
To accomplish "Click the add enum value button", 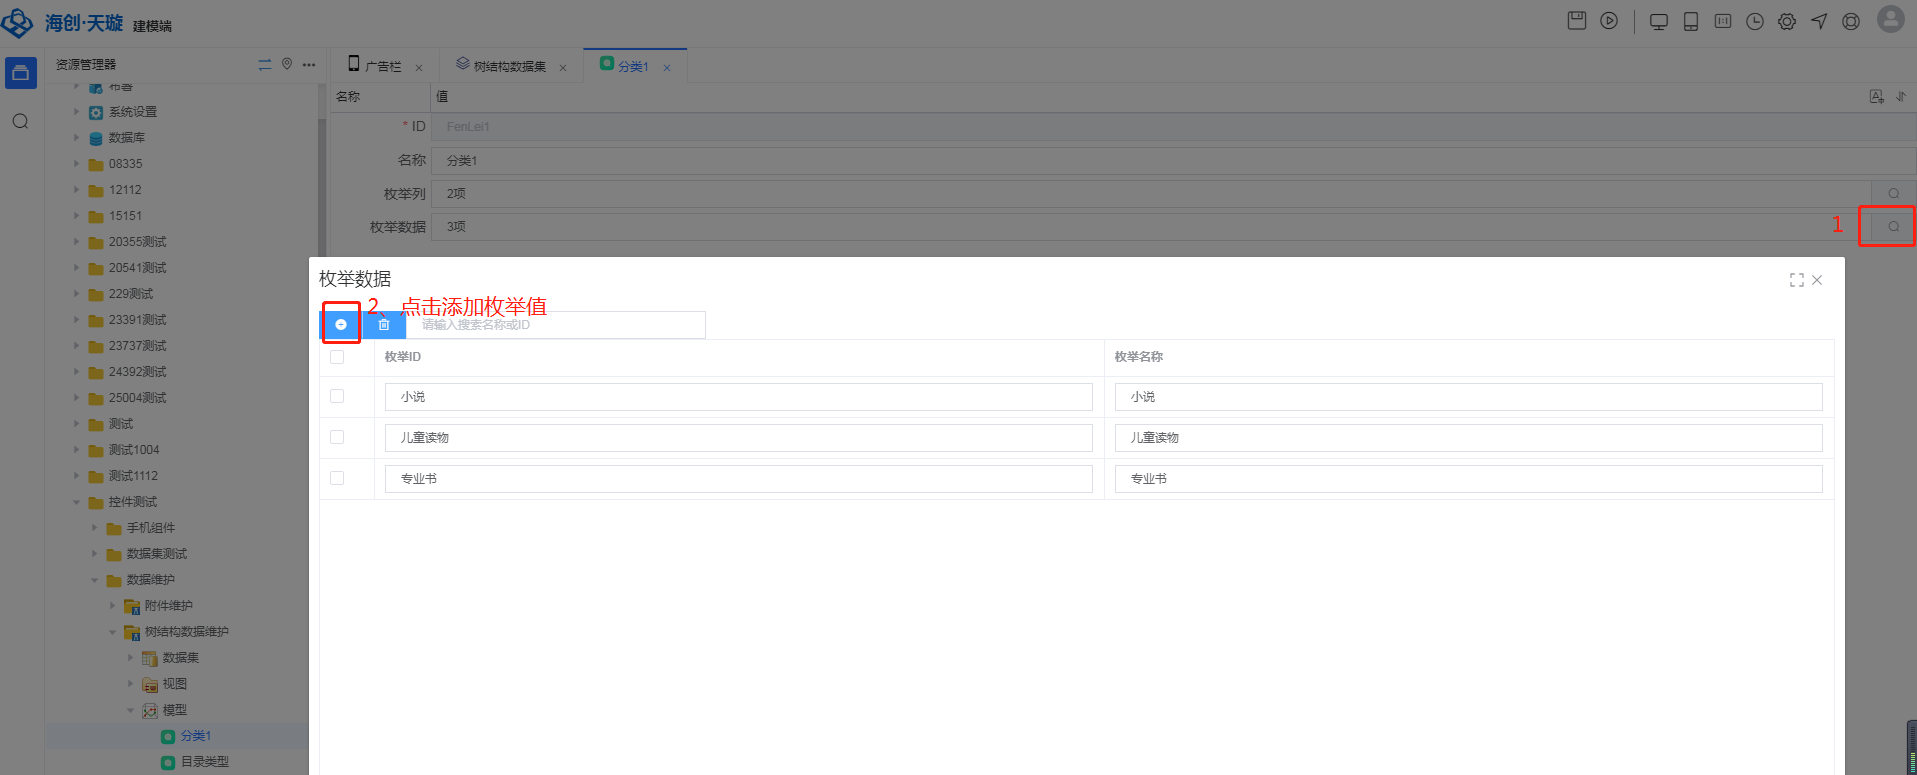I will tap(341, 325).
